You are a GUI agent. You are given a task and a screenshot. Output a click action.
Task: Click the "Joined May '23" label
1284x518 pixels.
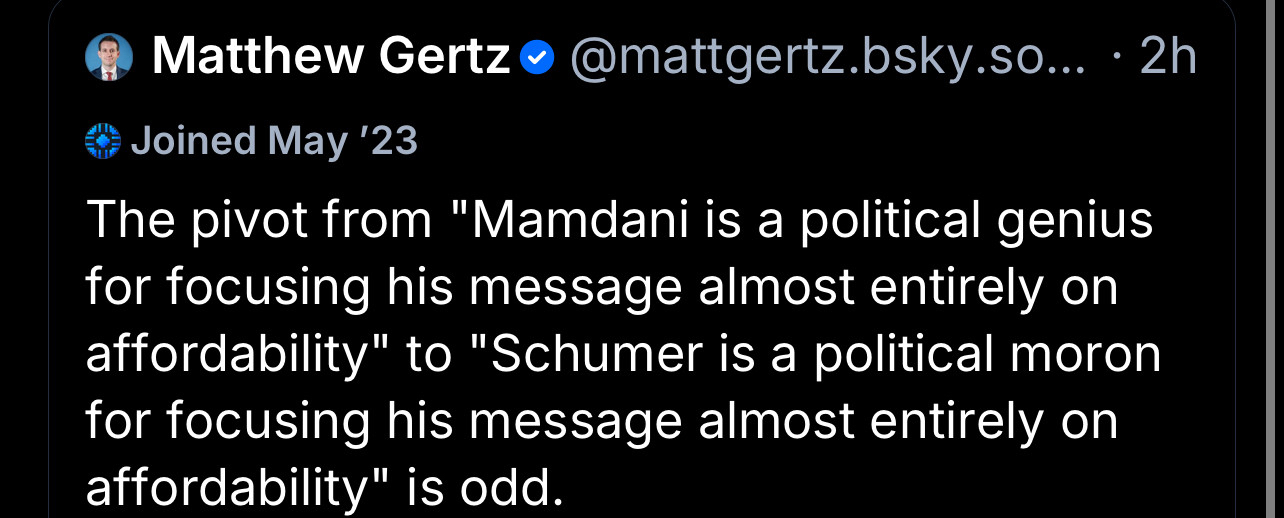point(274,141)
